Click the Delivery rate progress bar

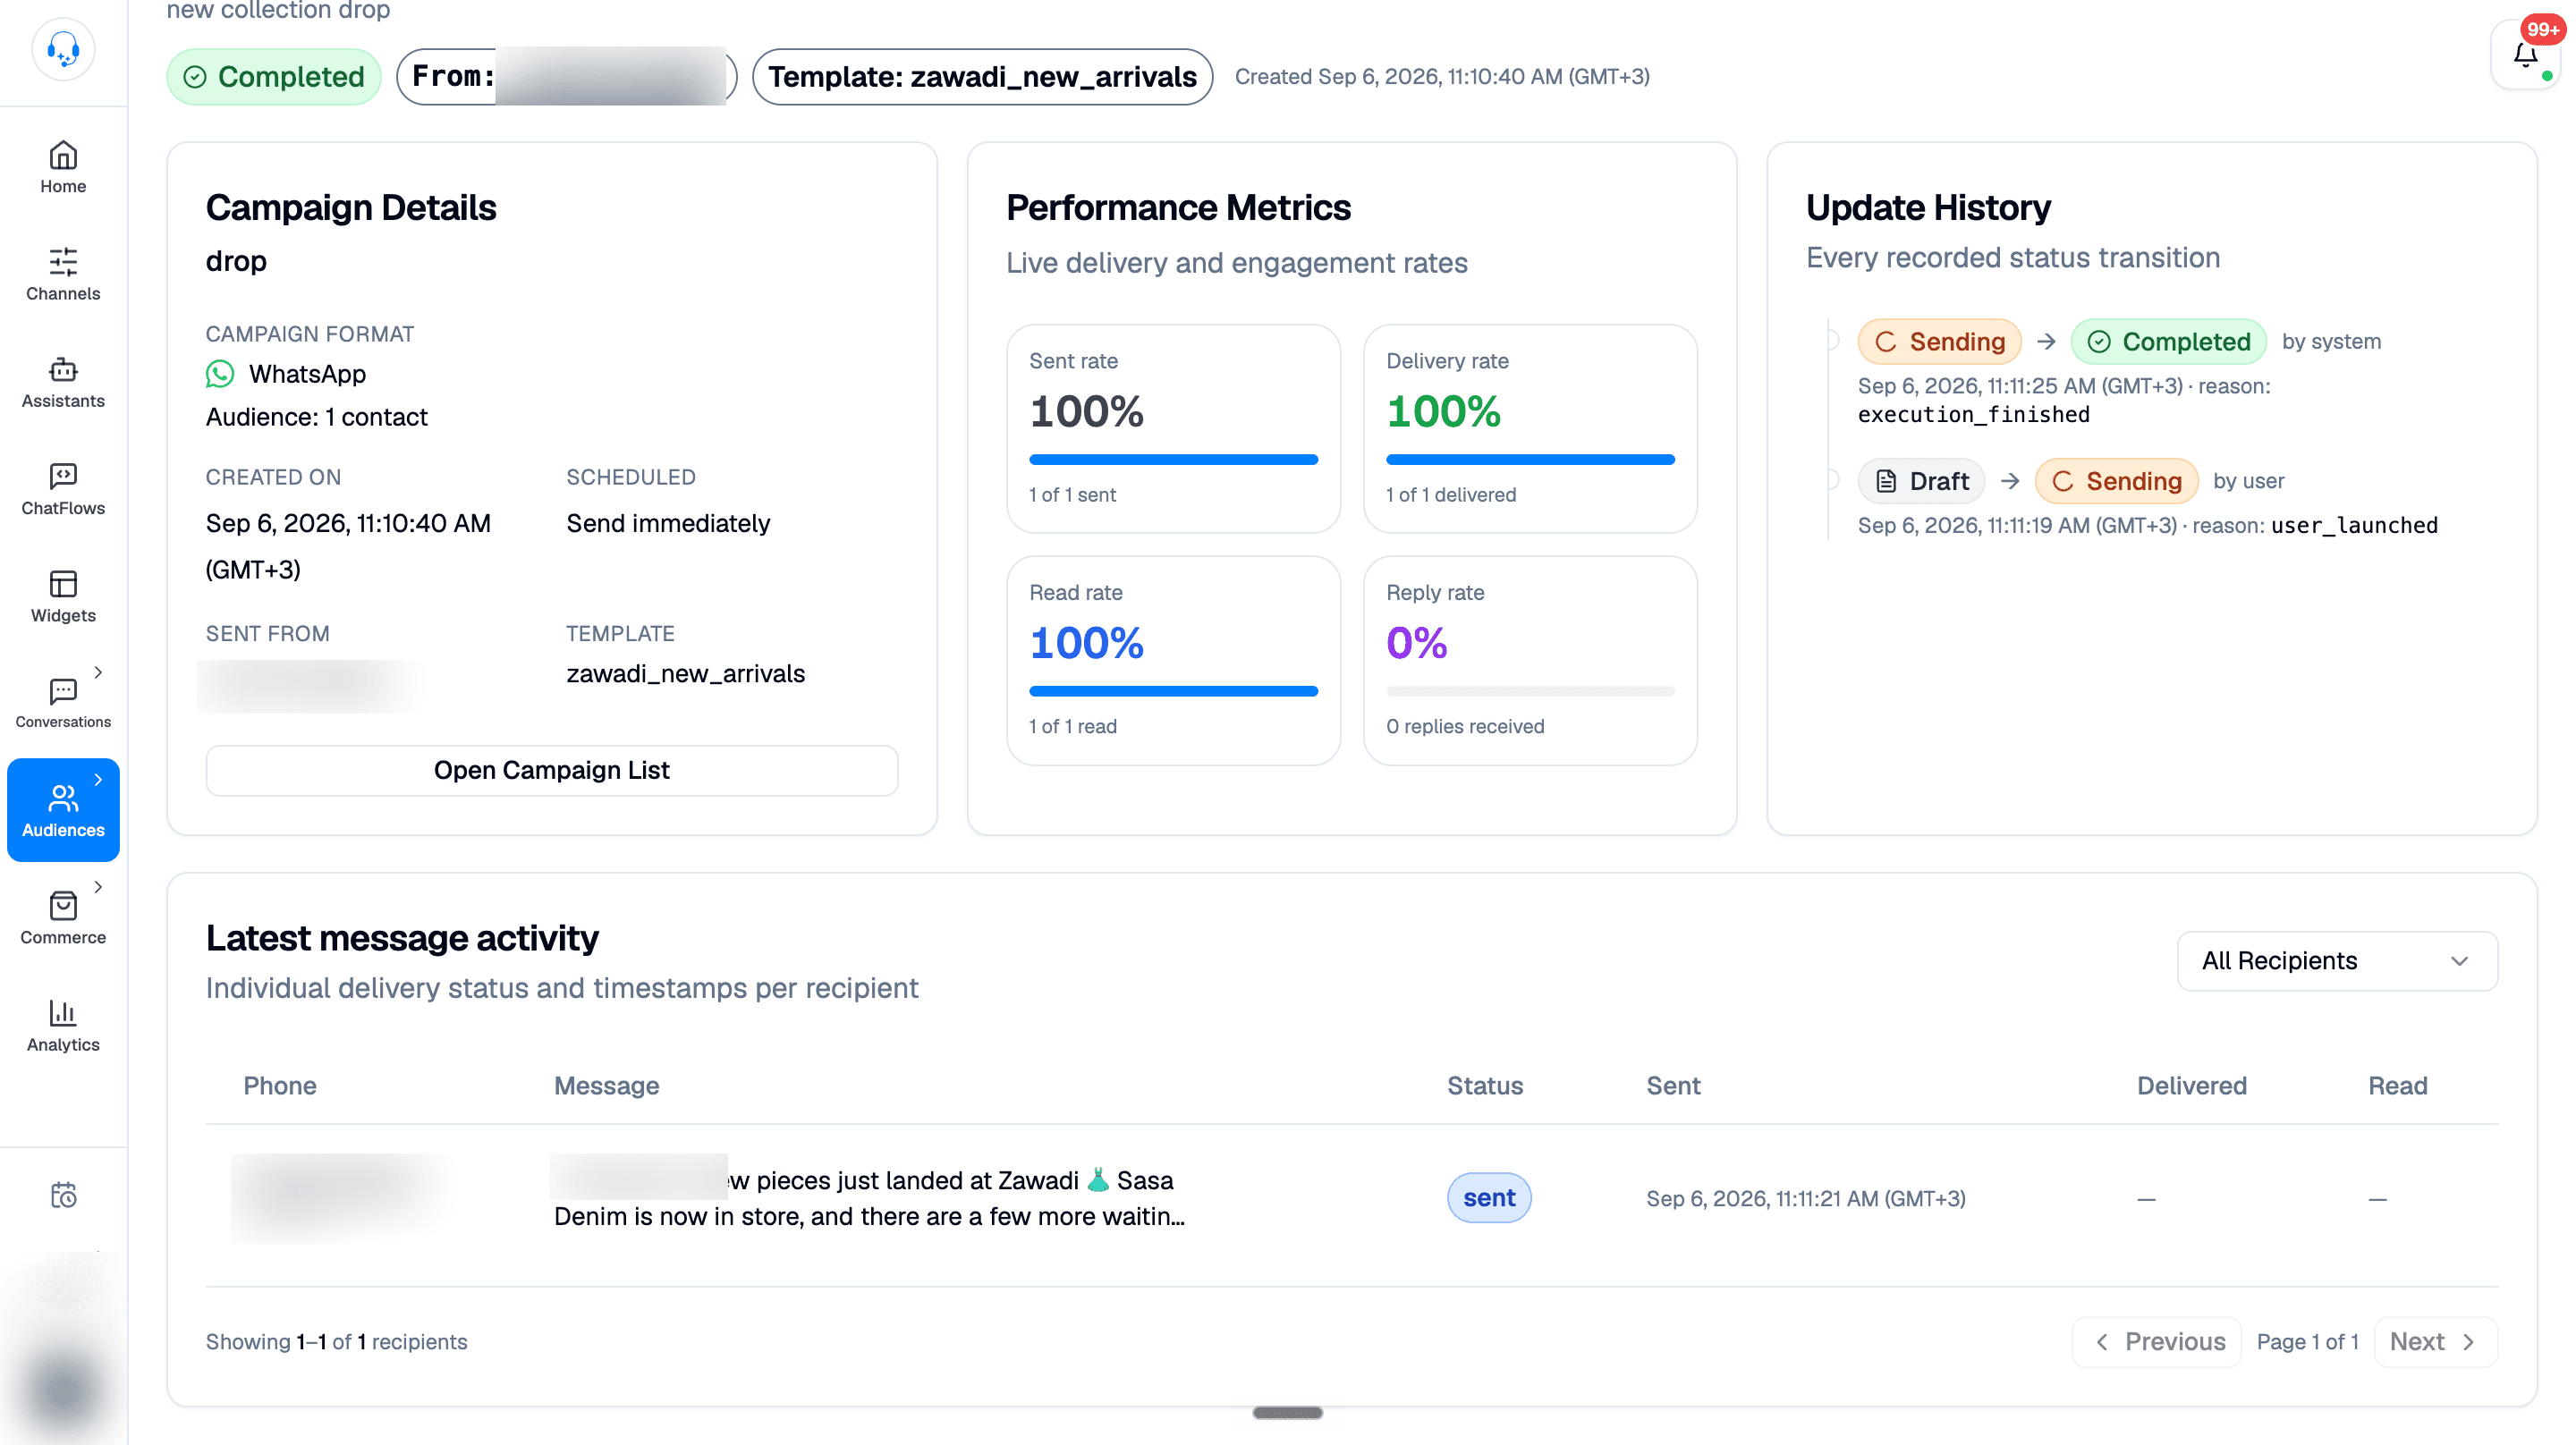(1530, 460)
